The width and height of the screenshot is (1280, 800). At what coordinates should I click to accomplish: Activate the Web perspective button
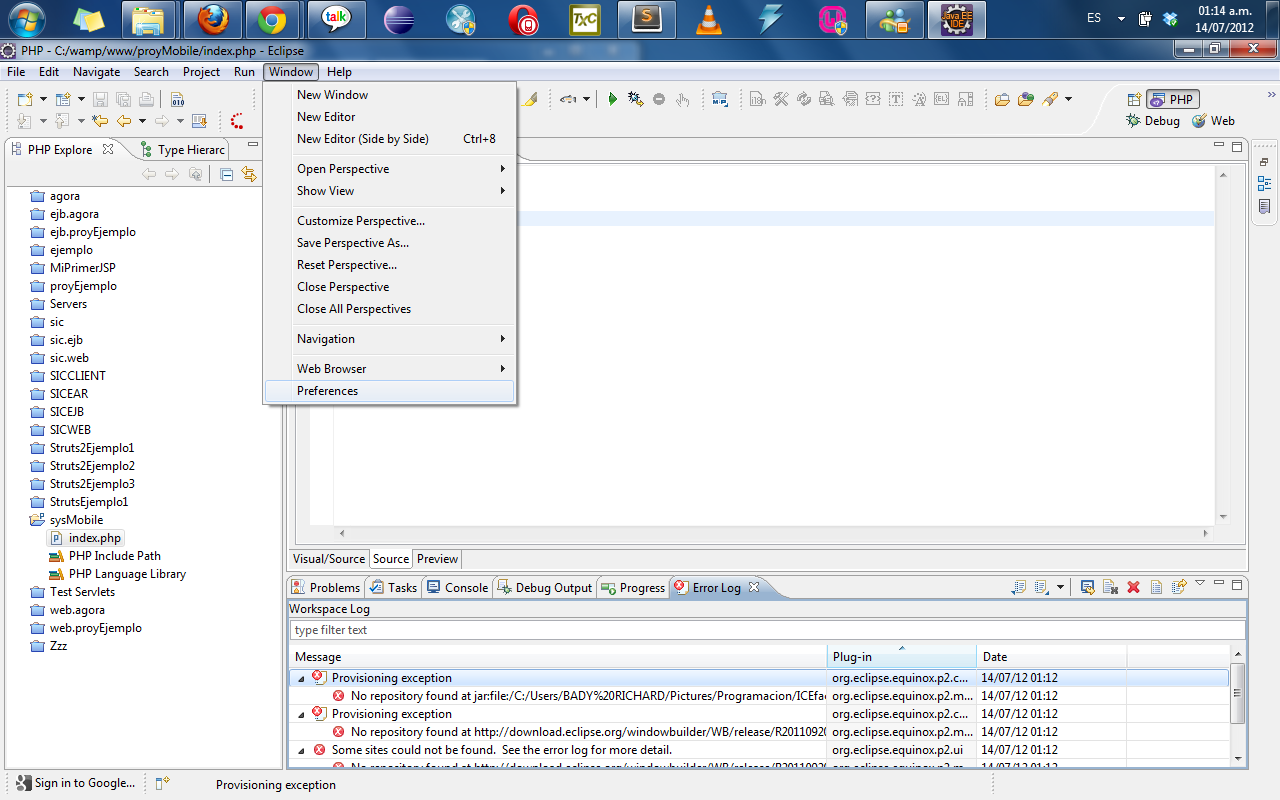[1213, 120]
